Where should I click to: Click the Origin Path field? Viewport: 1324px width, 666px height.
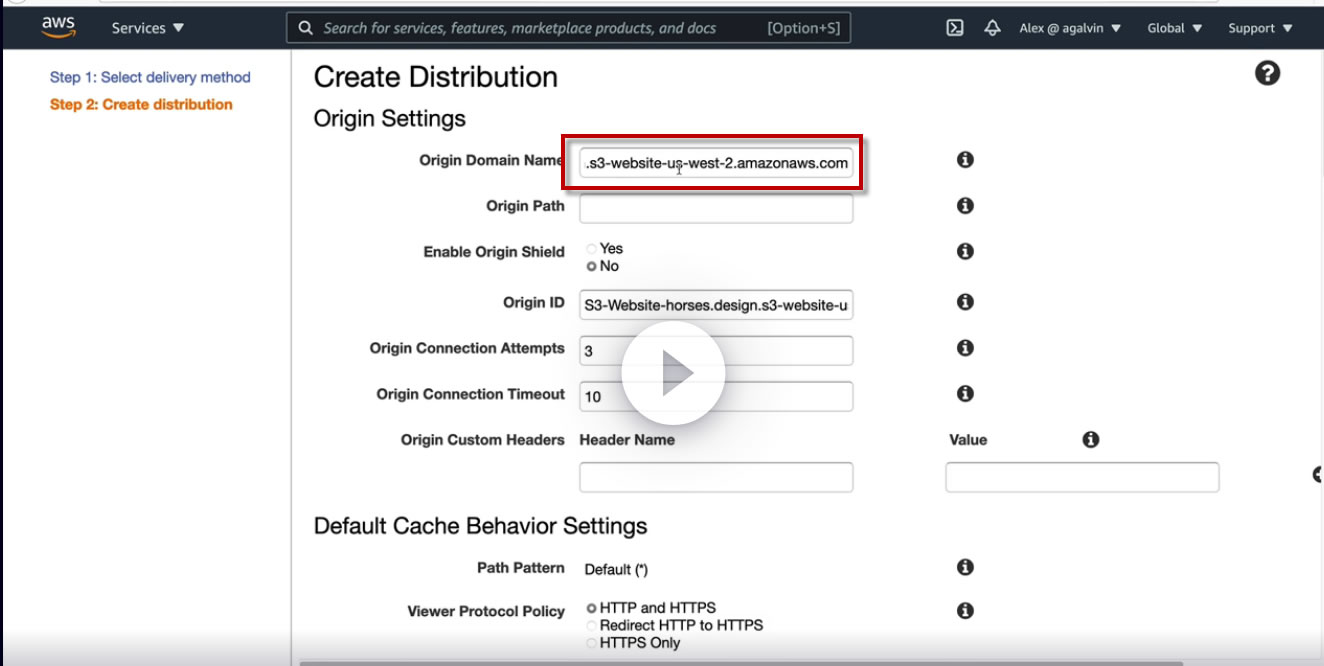pyautogui.click(x=716, y=209)
